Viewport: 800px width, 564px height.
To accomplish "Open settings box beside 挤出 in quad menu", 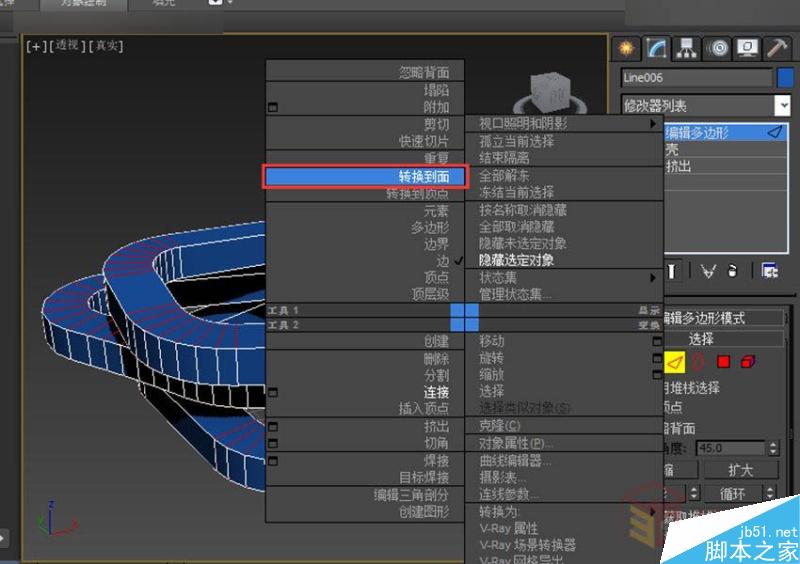I will click(x=273, y=426).
